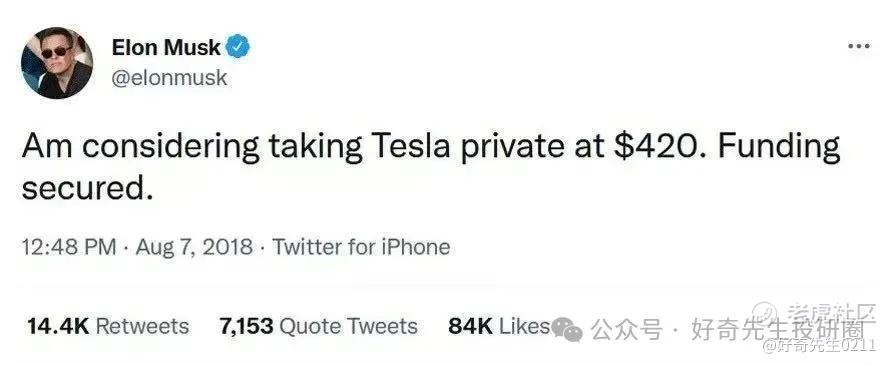Click the 老虎社区 watermark text
The width and height of the screenshot is (893, 365).
click(x=830, y=313)
